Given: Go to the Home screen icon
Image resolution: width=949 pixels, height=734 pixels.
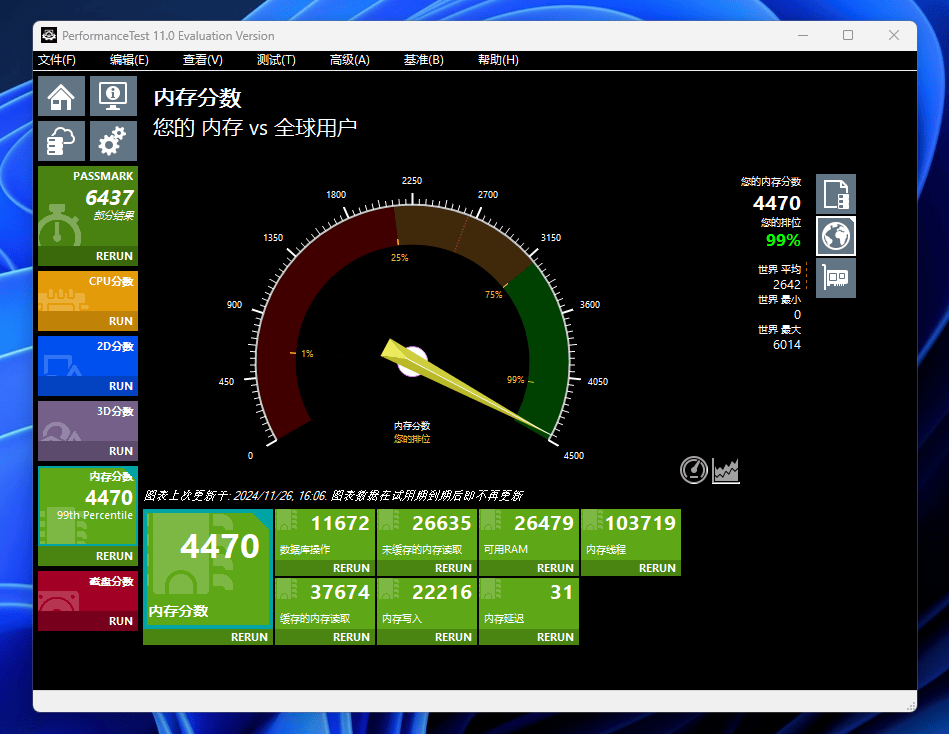Looking at the screenshot, I should click(x=62, y=96).
